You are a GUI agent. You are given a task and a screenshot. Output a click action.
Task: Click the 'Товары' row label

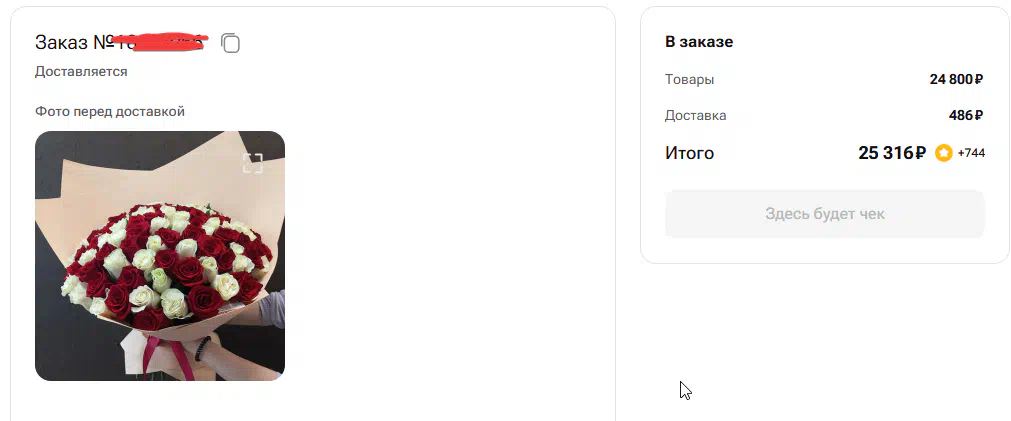point(689,80)
